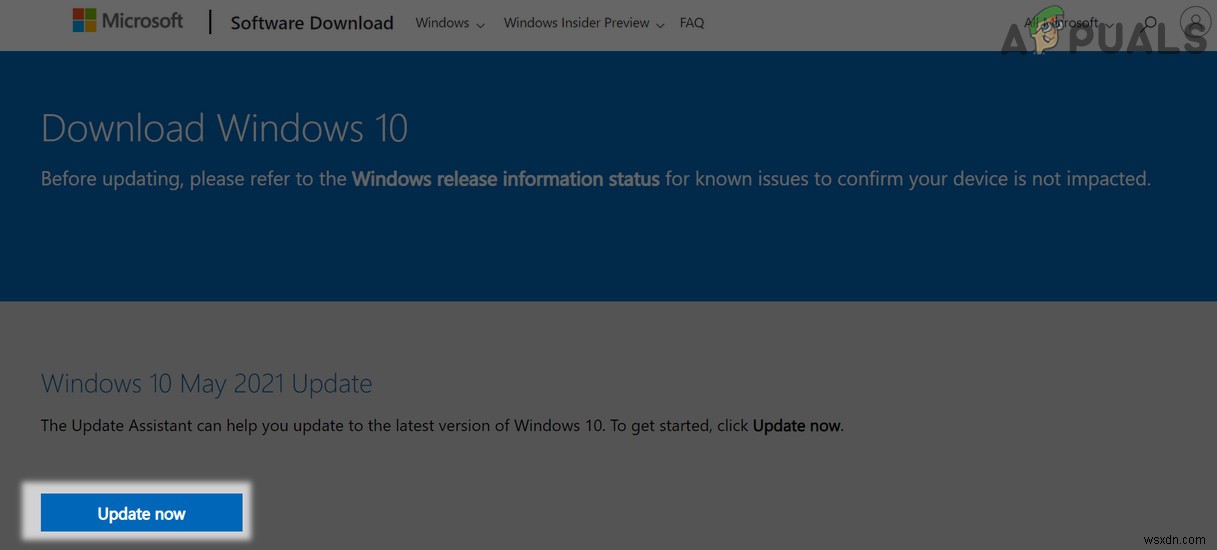Expand the Windows dropdown menu
Screen dimensions: 1217x550
[x=450, y=23]
